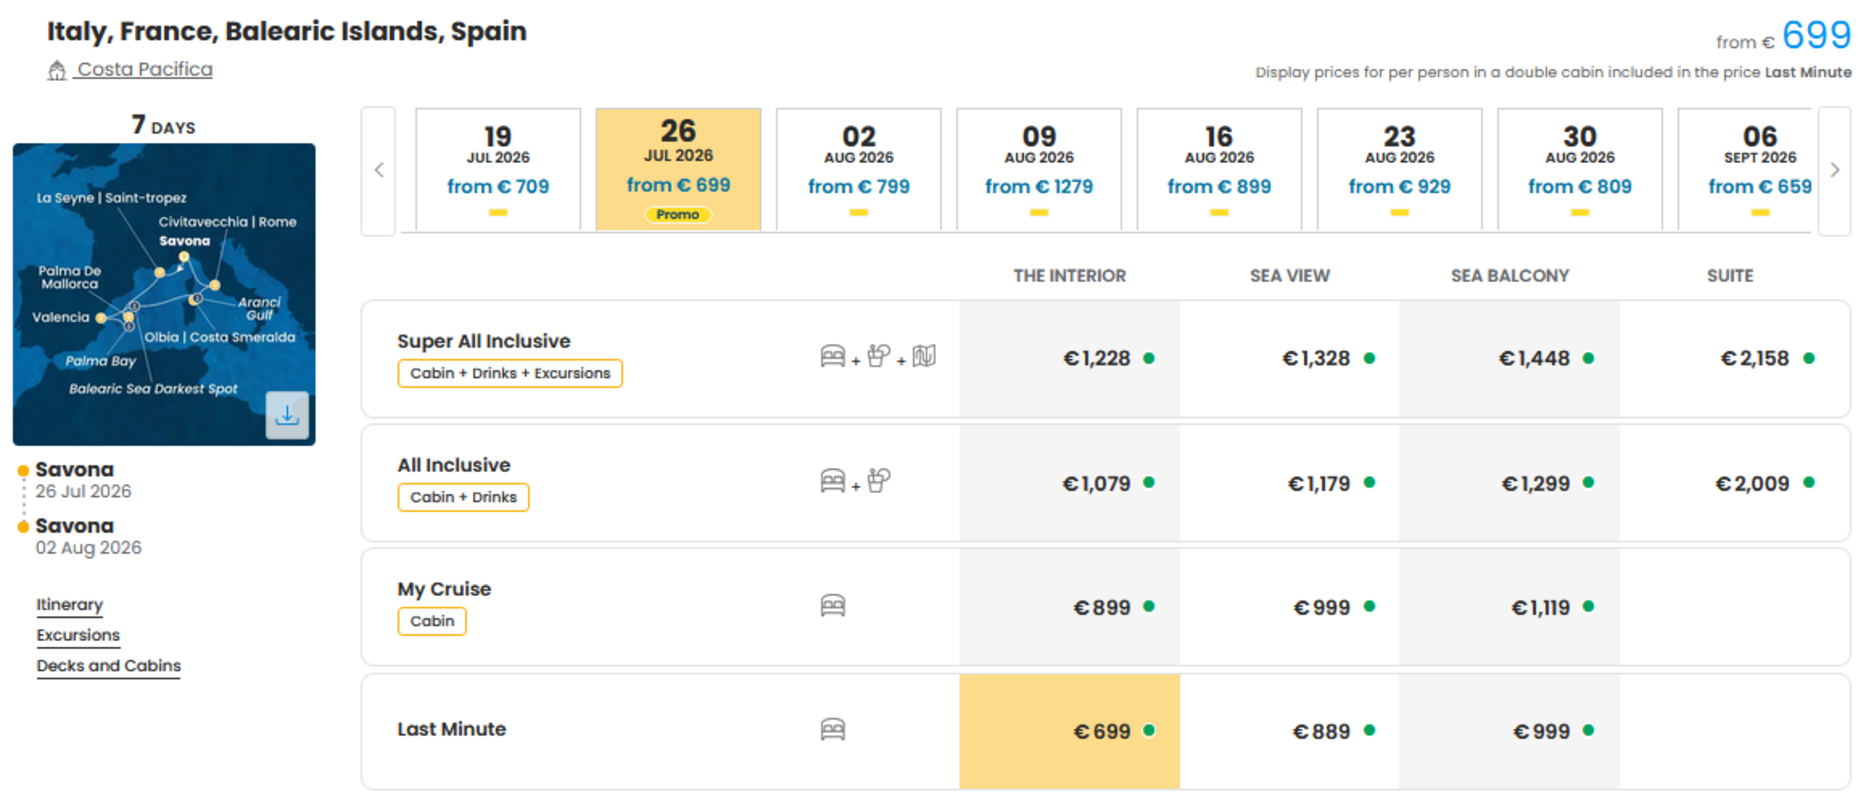Show later departure dates with right arrow
Viewport: 1866px width, 800px height.
tap(1834, 171)
